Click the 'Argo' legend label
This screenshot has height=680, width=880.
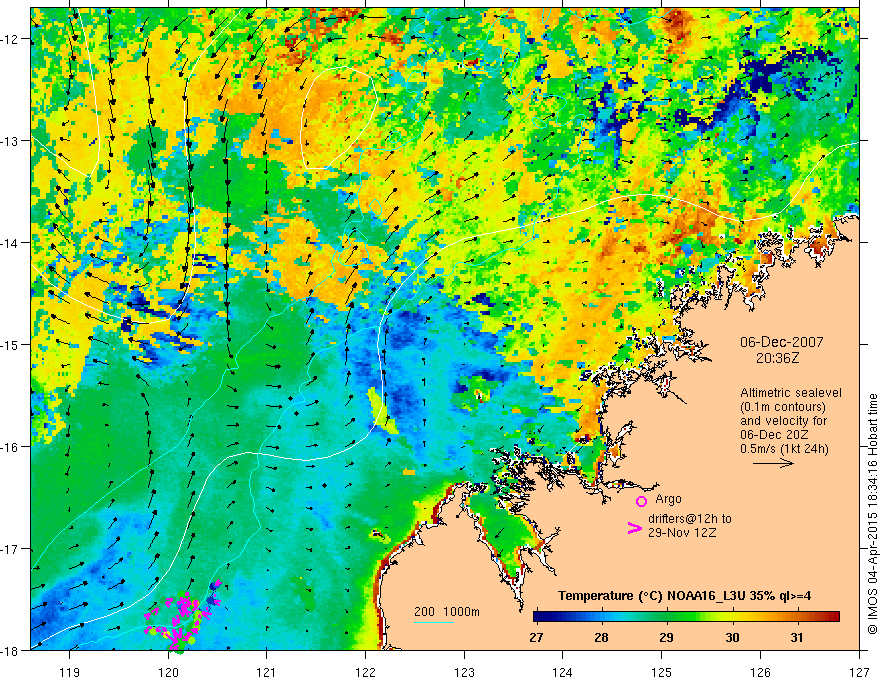pyautogui.click(x=668, y=499)
